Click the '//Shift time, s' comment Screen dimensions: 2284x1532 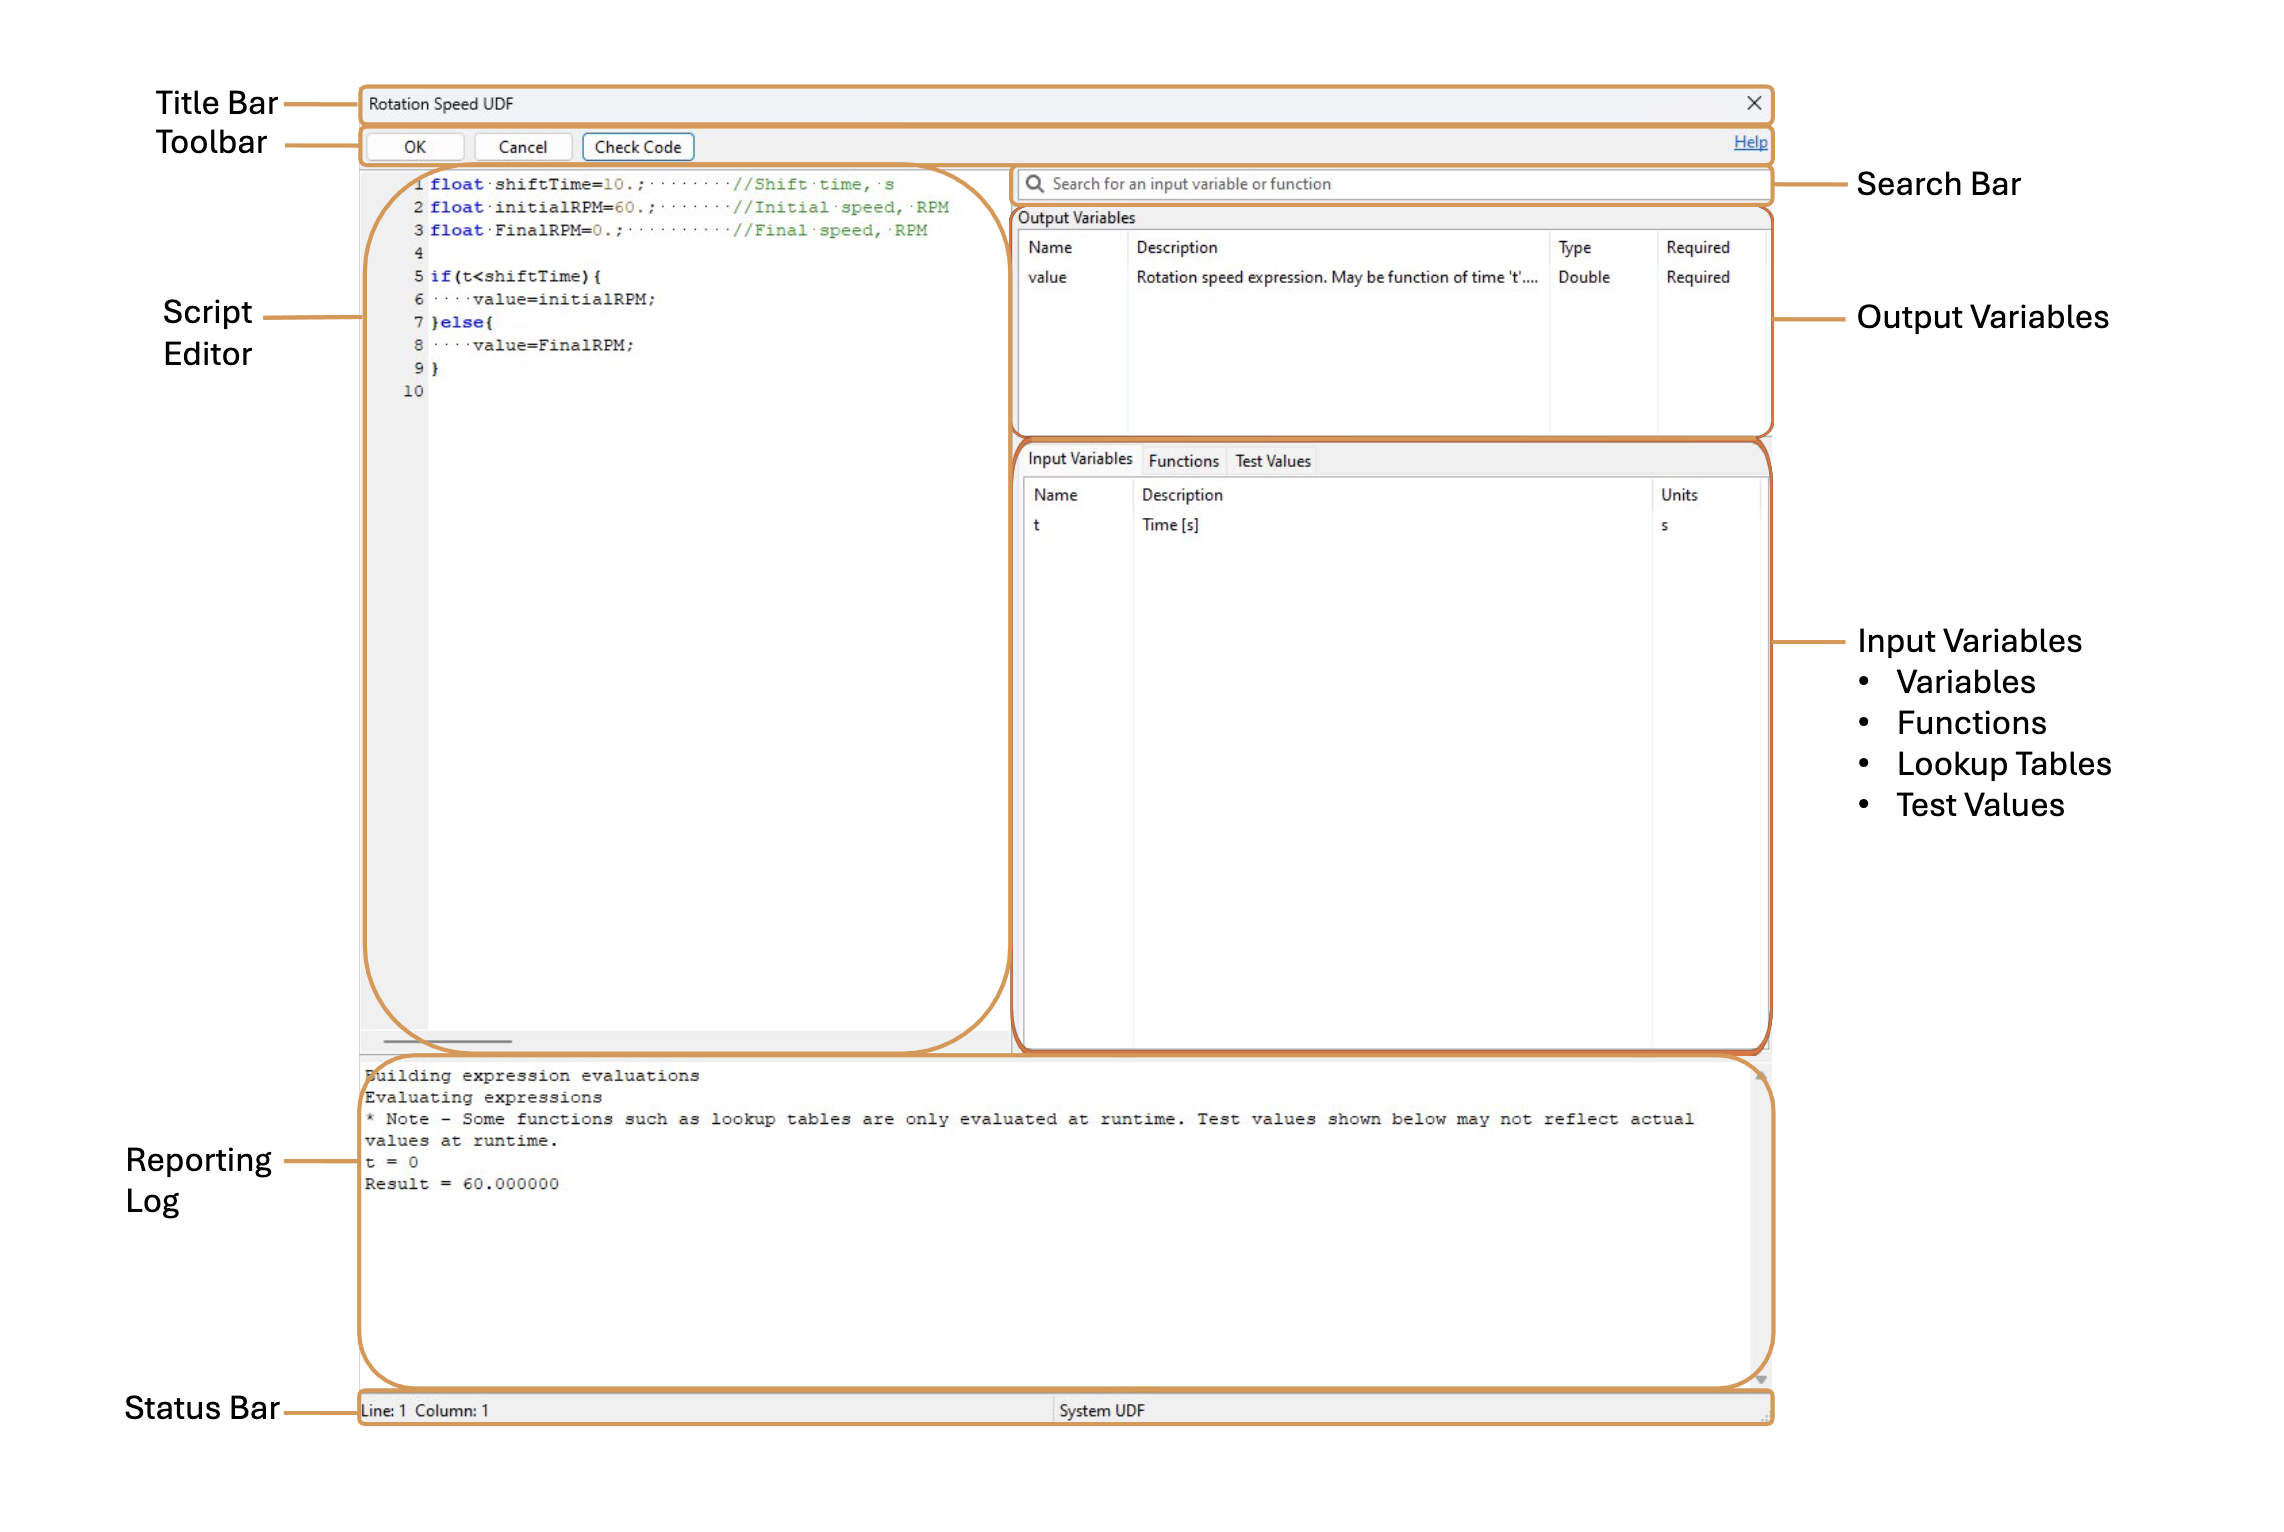click(x=813, y=184)
